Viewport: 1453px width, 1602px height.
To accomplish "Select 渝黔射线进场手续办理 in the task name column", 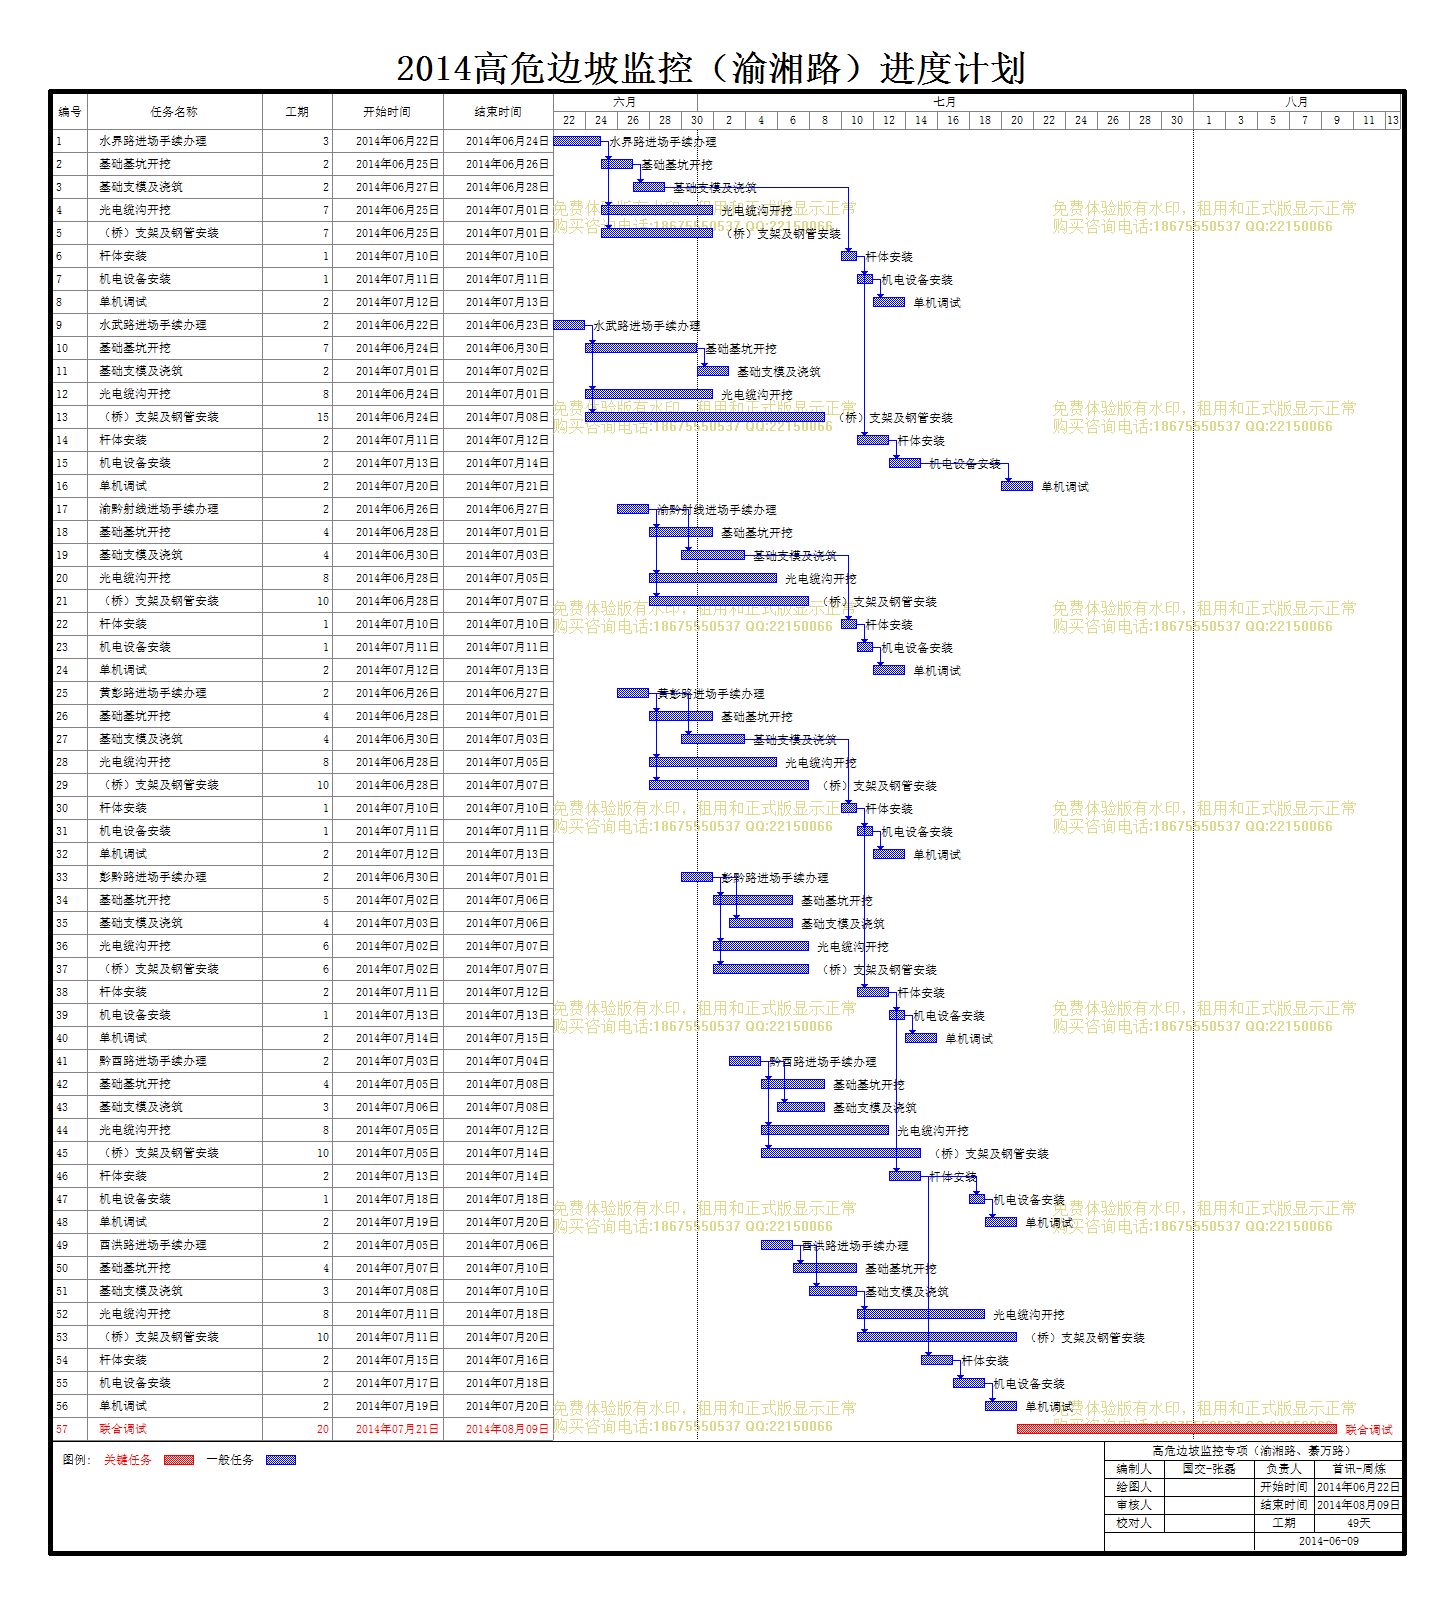I will (159, 509).
